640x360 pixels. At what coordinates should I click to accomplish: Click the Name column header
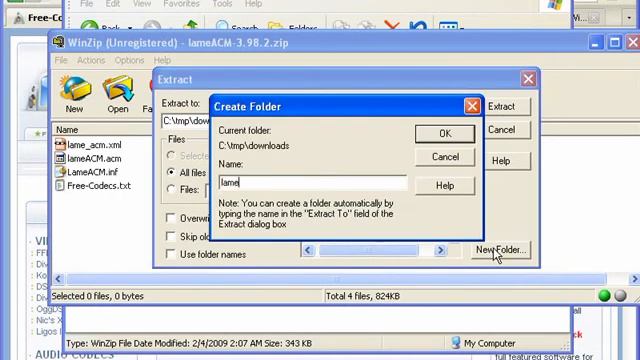tap(102, 130)
